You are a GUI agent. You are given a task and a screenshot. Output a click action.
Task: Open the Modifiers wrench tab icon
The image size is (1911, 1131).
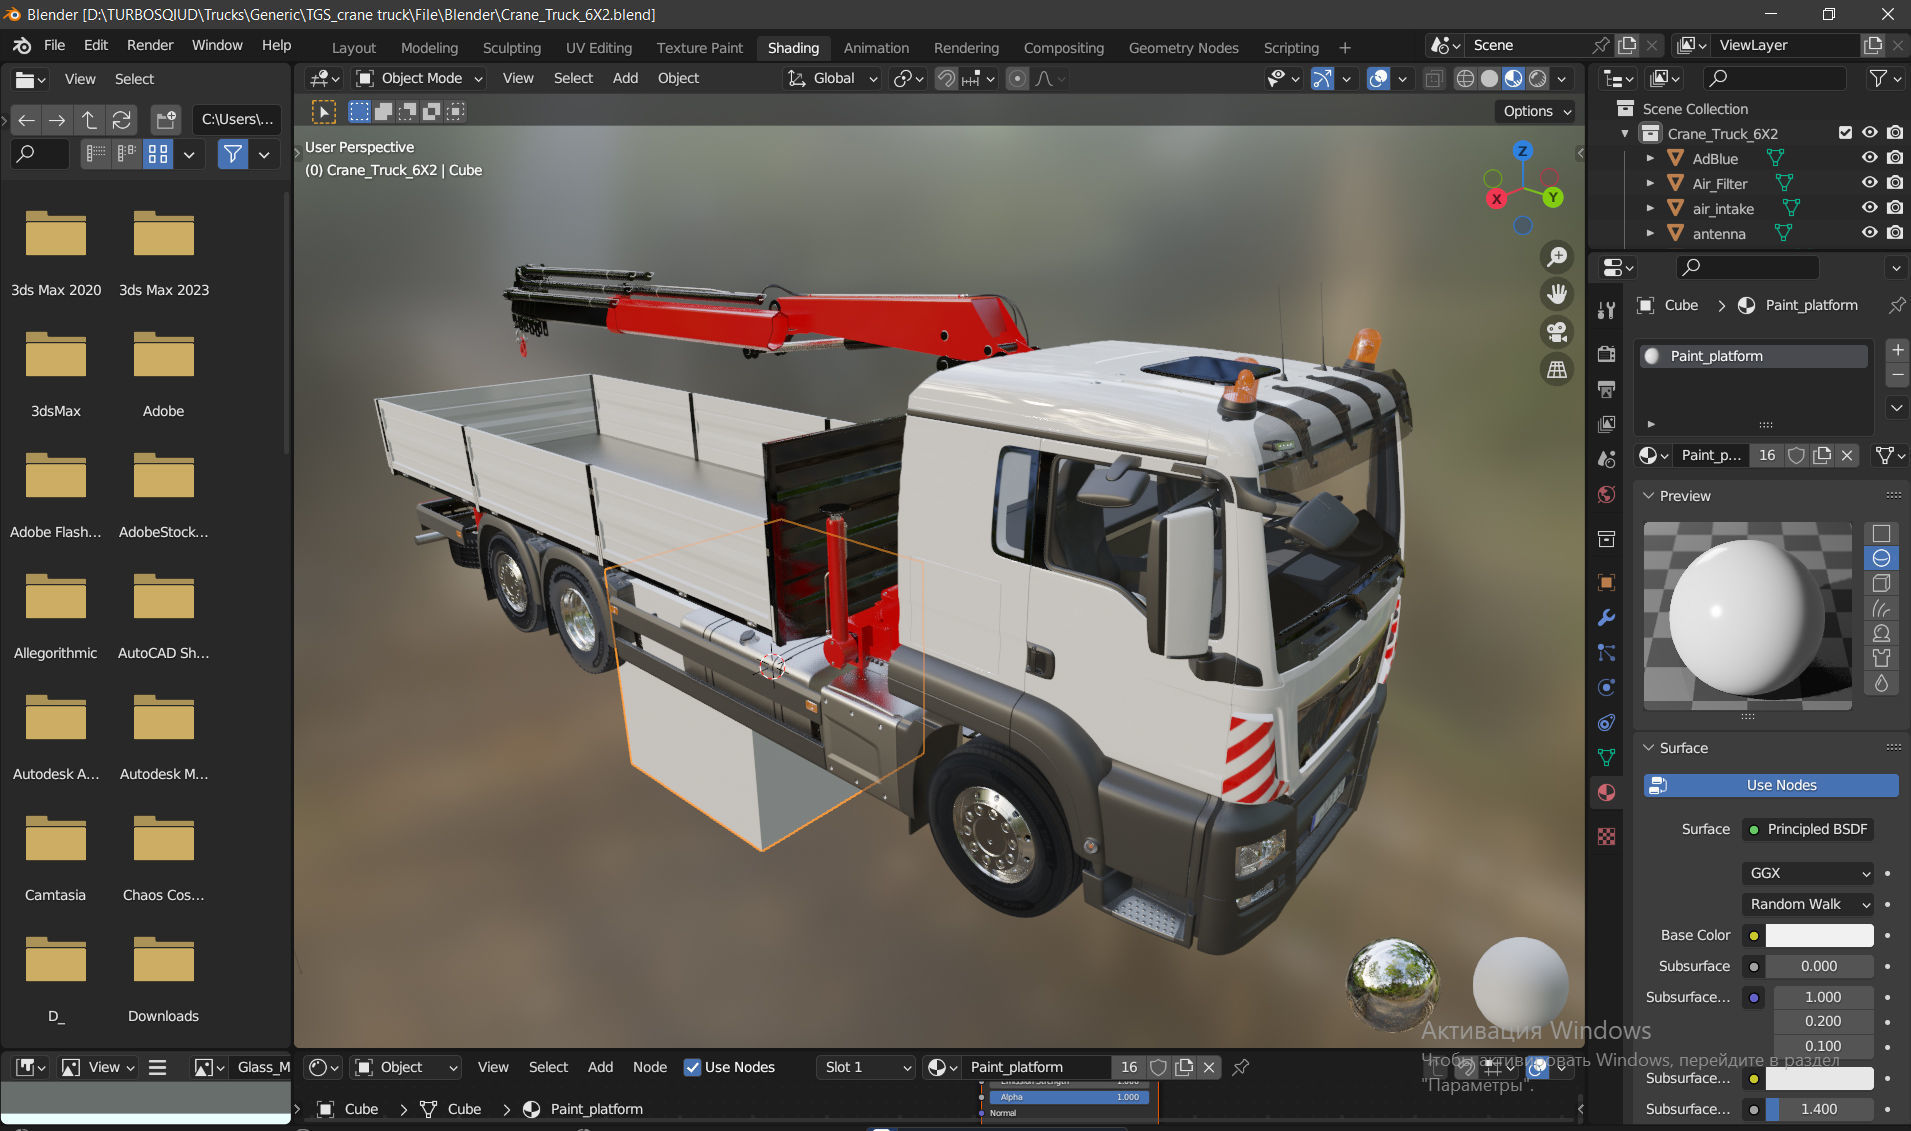tap(1606, 618)
